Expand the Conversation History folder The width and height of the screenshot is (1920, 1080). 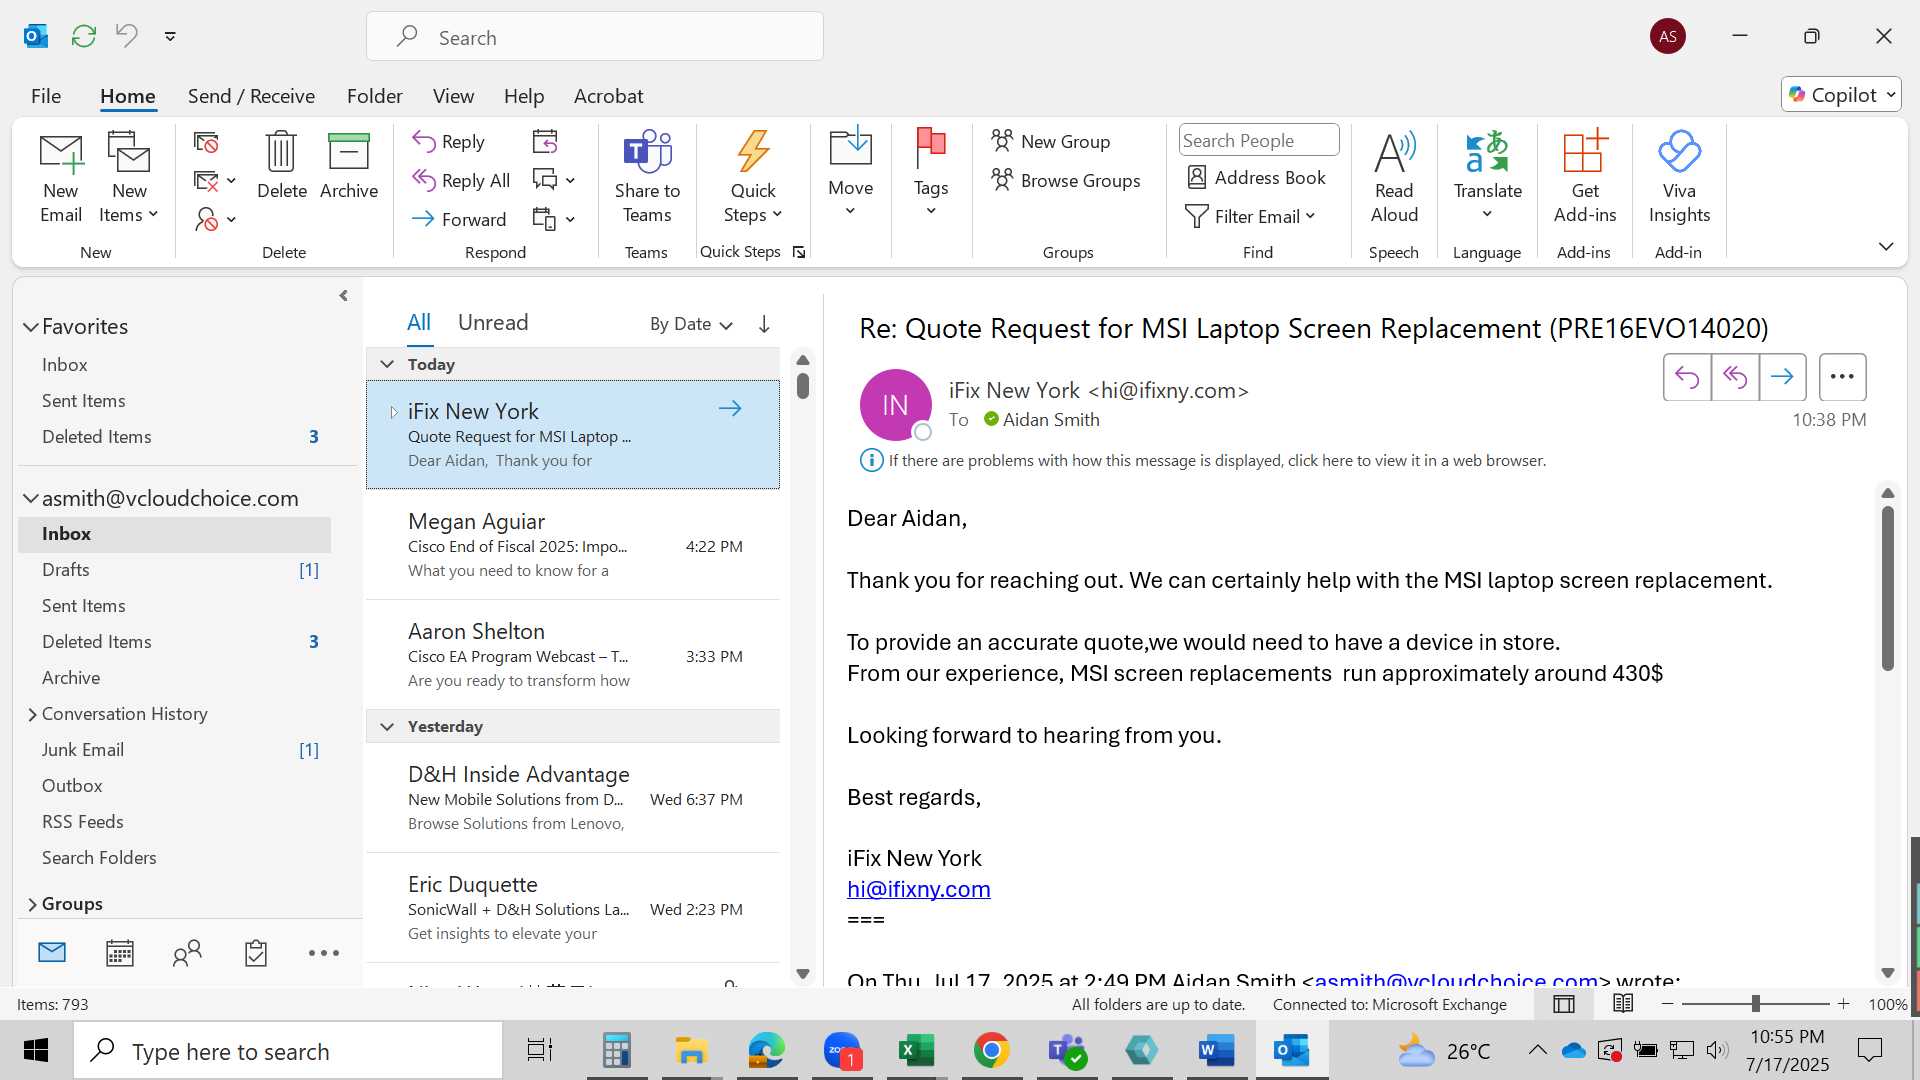(32, 714)
